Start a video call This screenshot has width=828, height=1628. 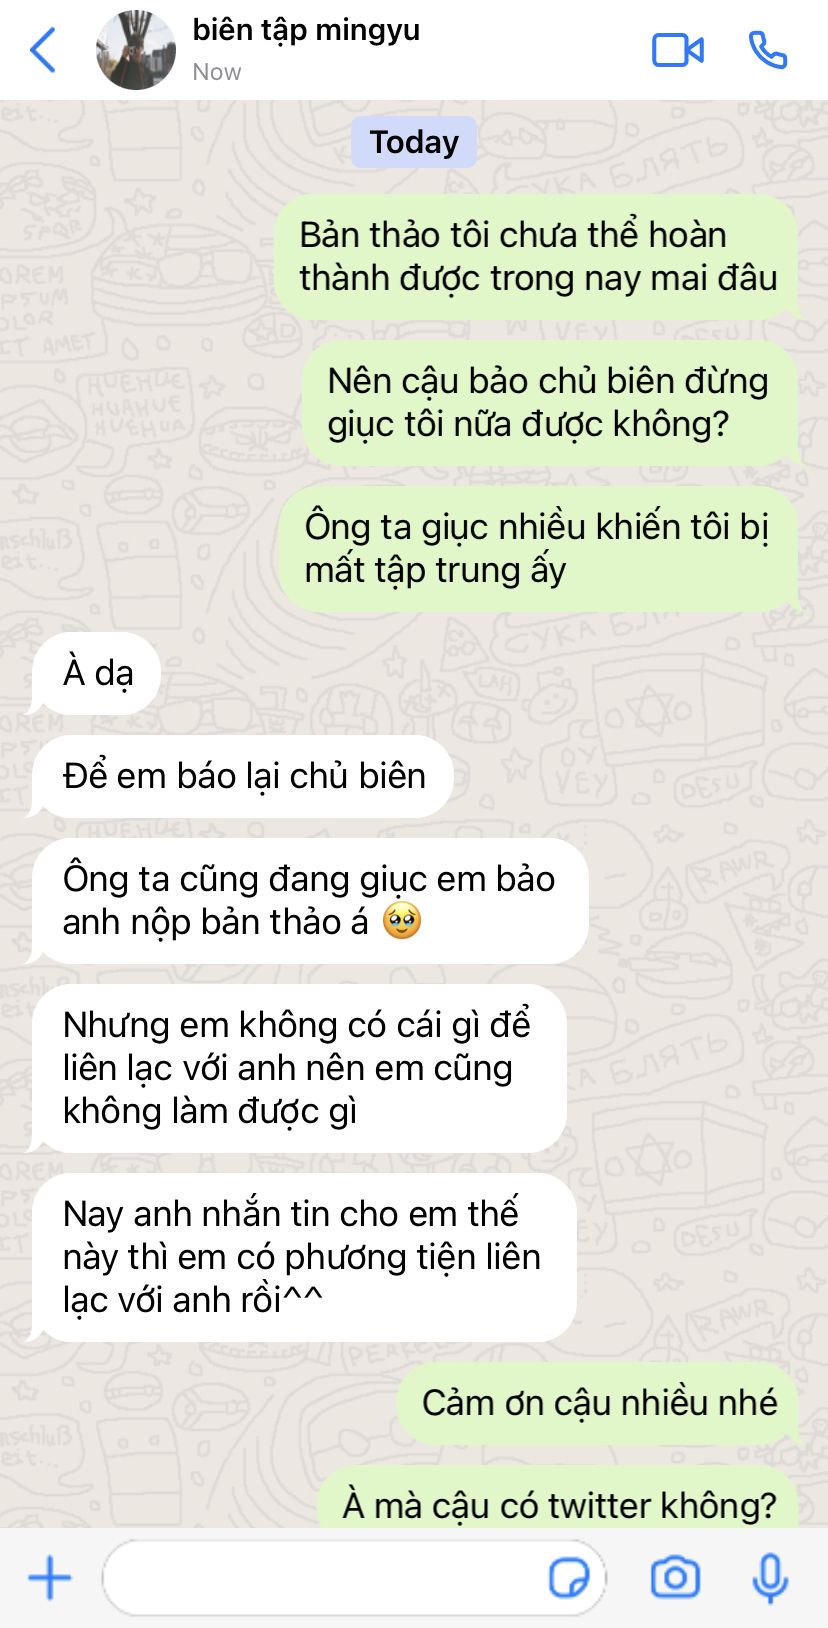point(678,50)
